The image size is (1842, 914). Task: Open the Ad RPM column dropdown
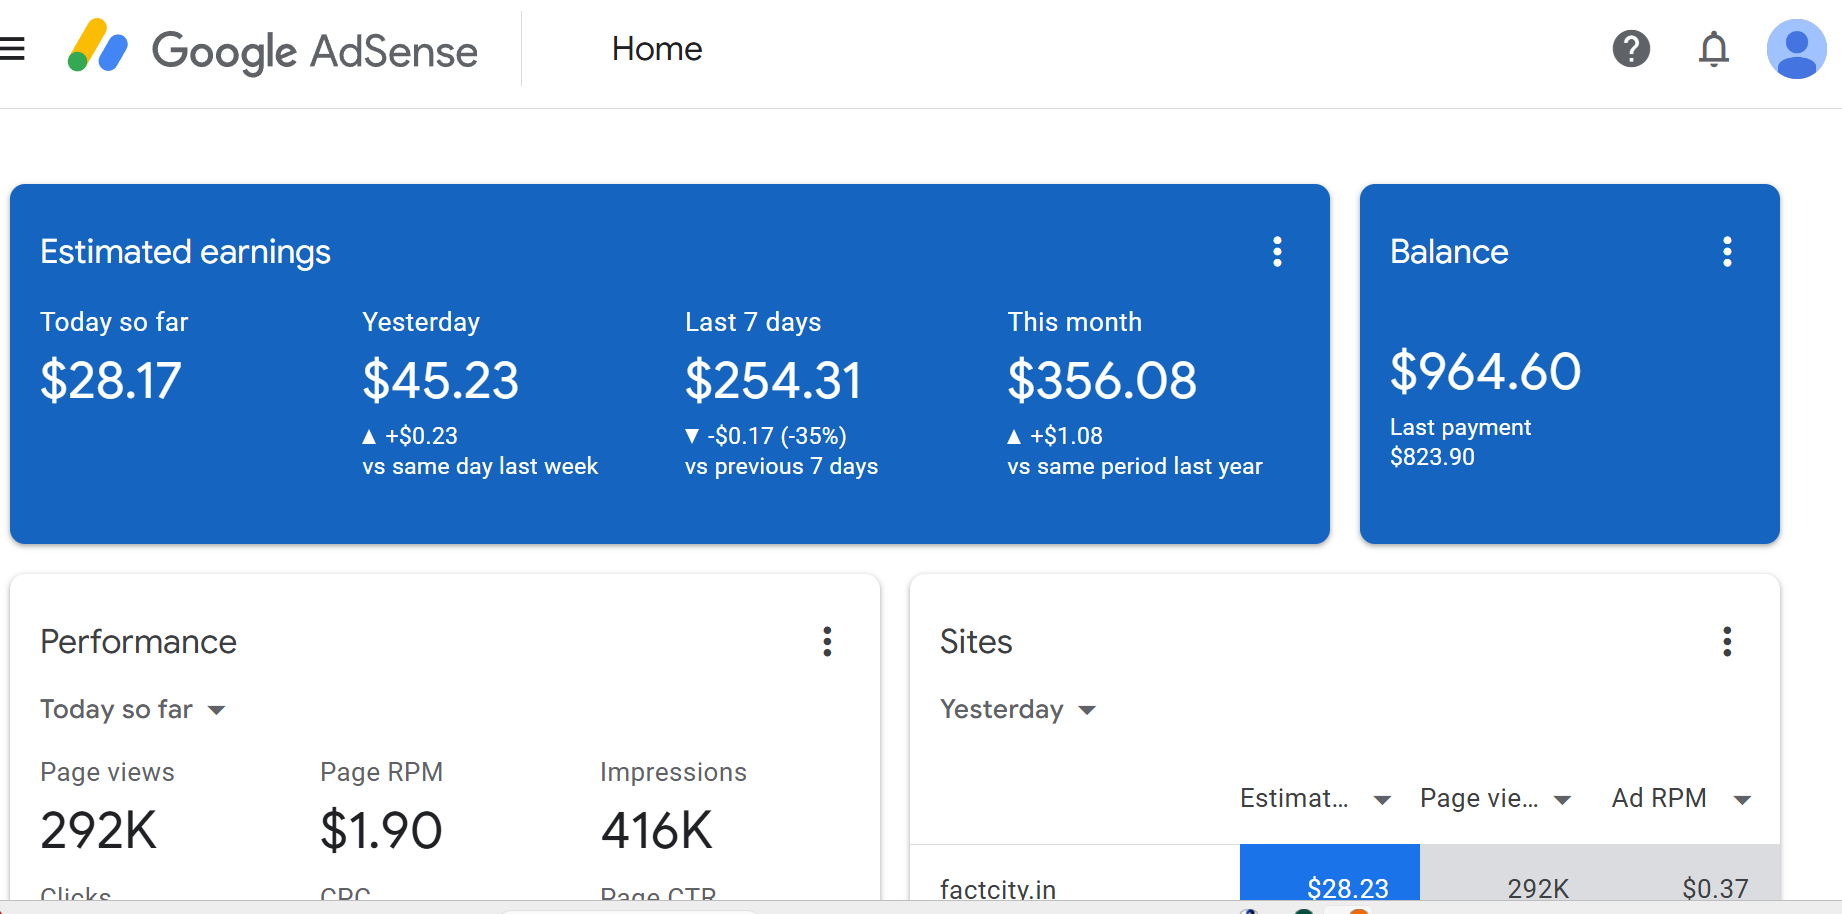[1742, 799]
